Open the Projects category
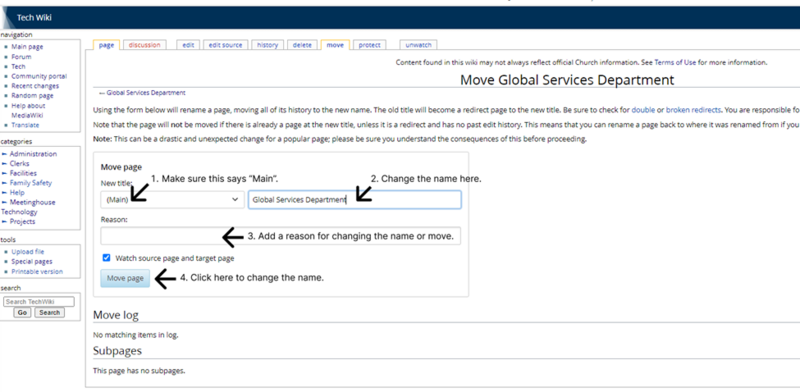This screenshot has height=392, width=800. coord(22,222)
